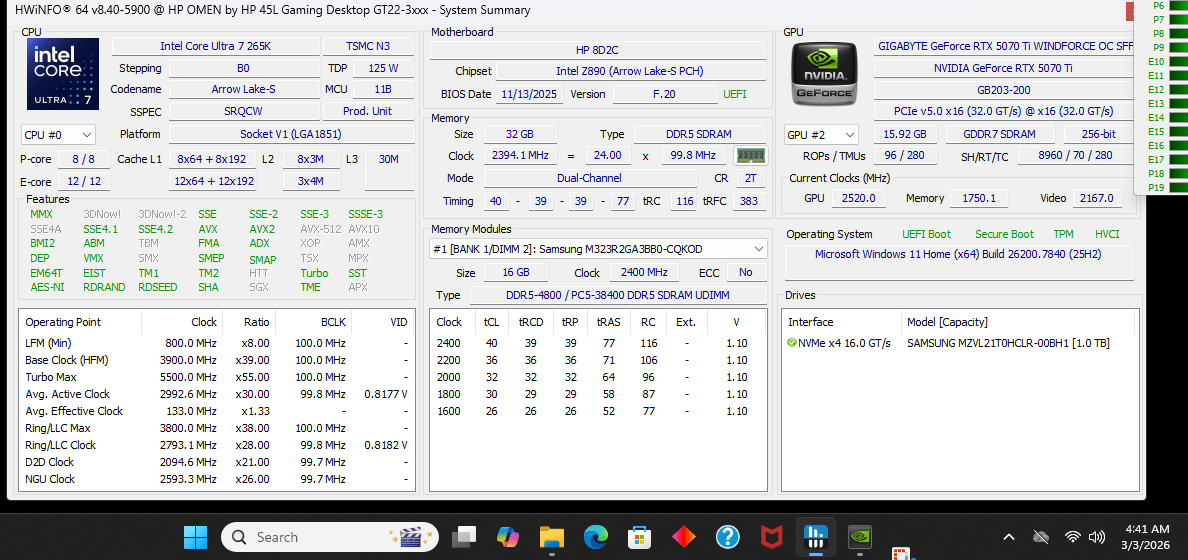
Task: Click the GB203-200 GPU chip field
Action: (x=1004, y=89)
